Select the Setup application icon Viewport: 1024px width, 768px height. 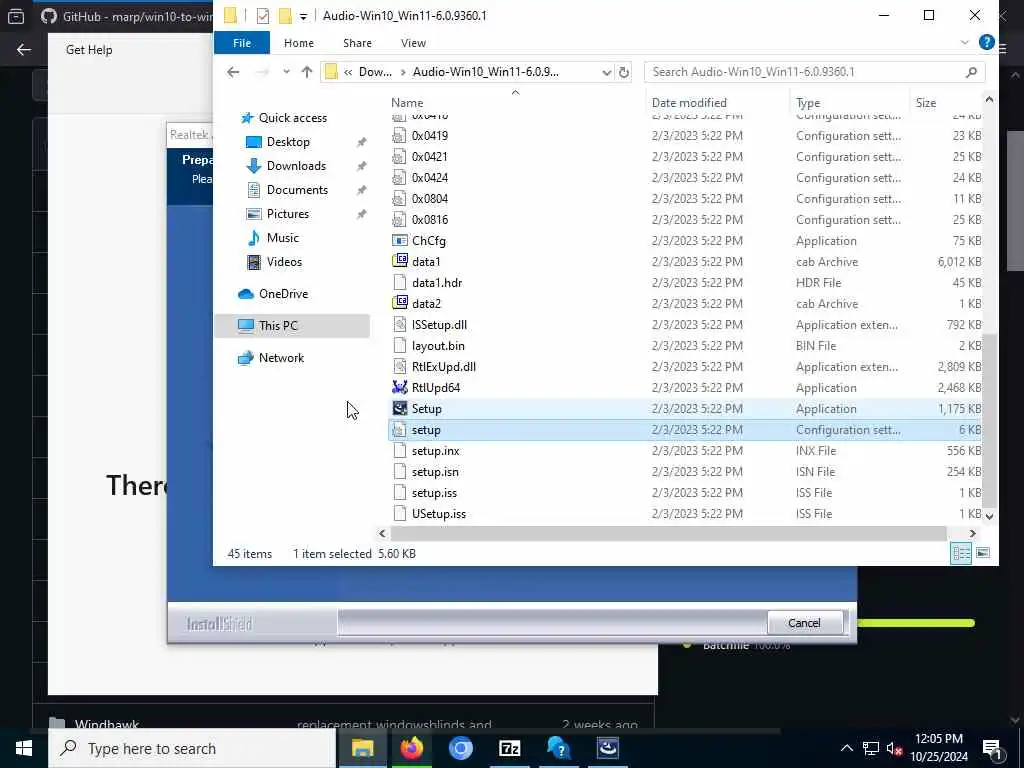400,409
